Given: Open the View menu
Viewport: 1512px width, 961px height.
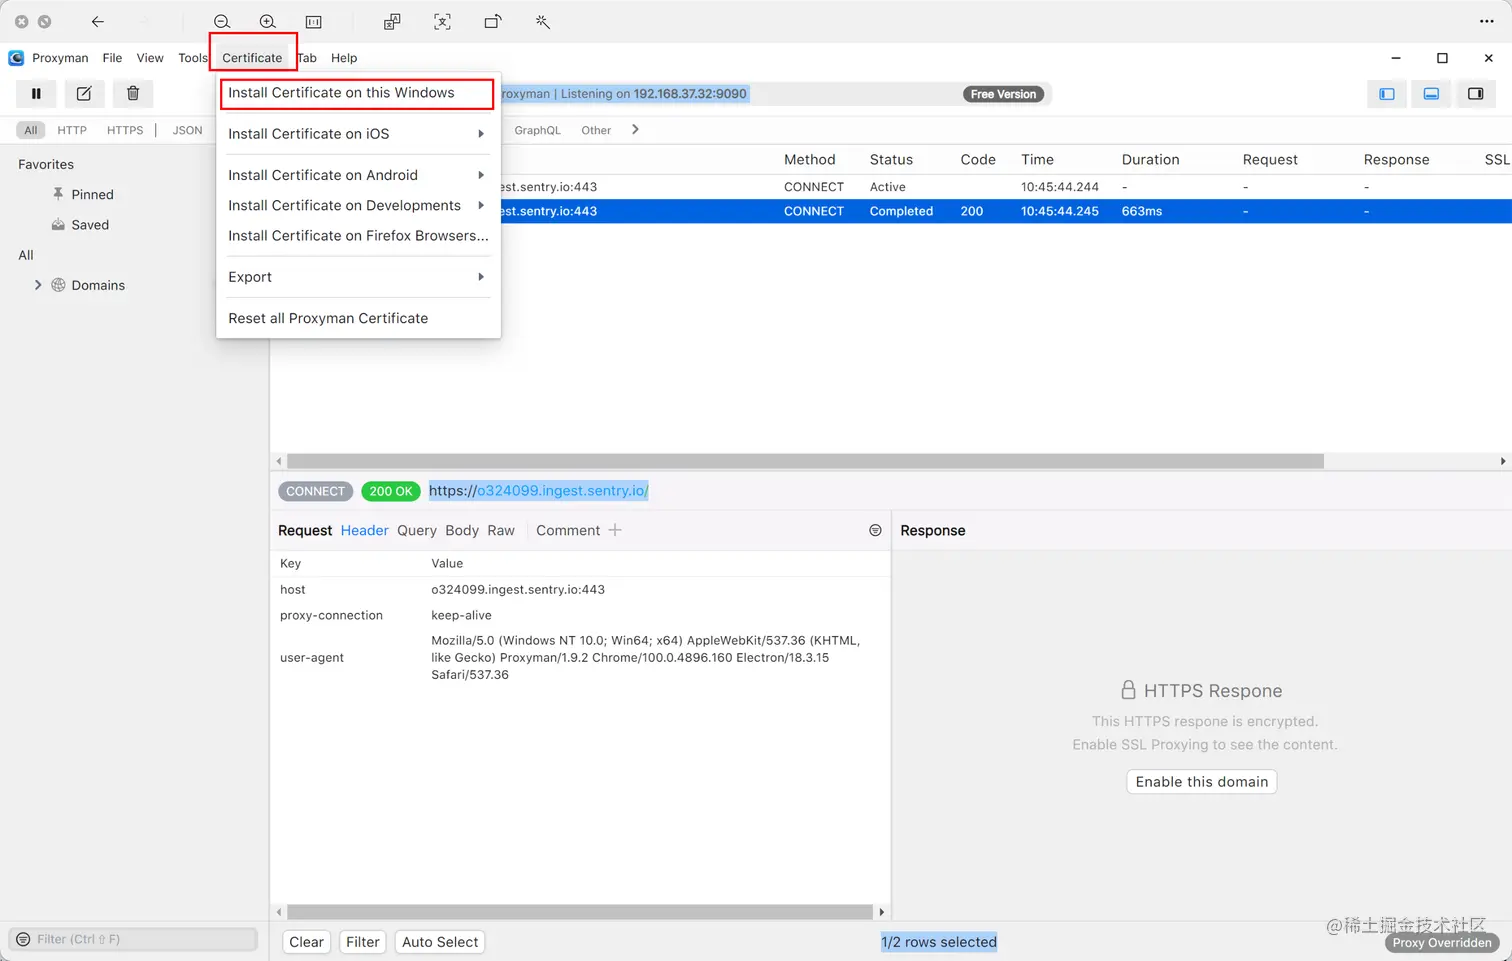Looking at the screenshot, I should (x=150, y=58).
